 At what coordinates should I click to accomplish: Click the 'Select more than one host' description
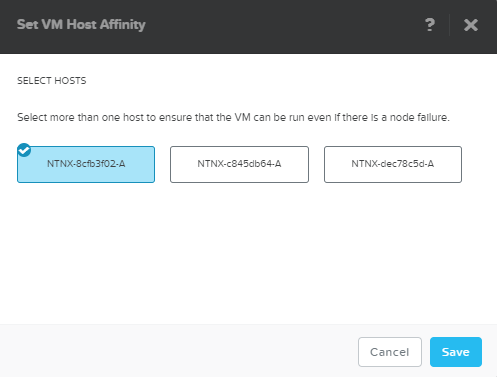[x=233, y=117]
